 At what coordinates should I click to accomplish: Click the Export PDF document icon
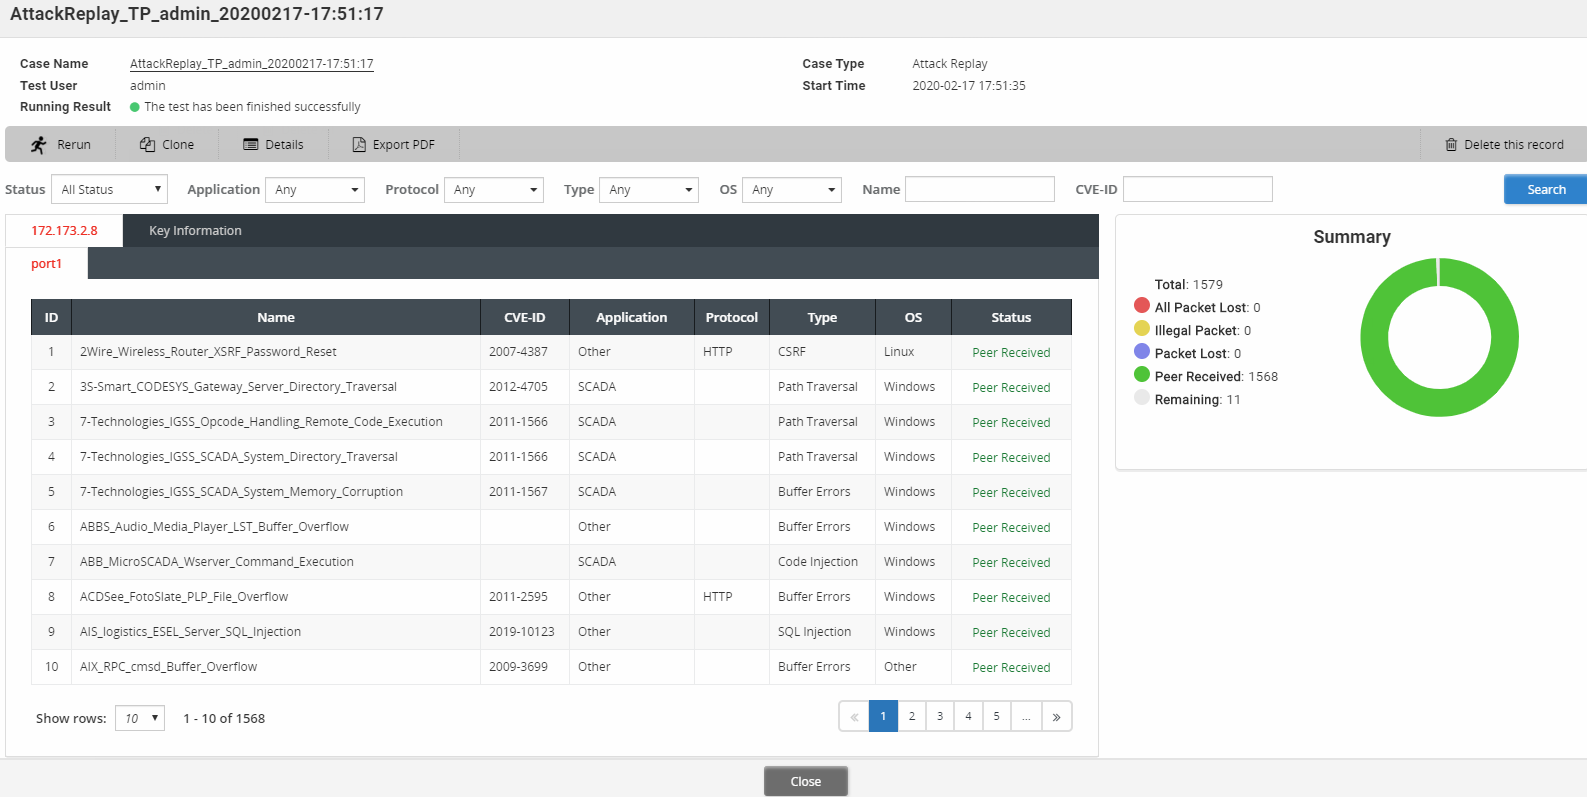[359, 145]
